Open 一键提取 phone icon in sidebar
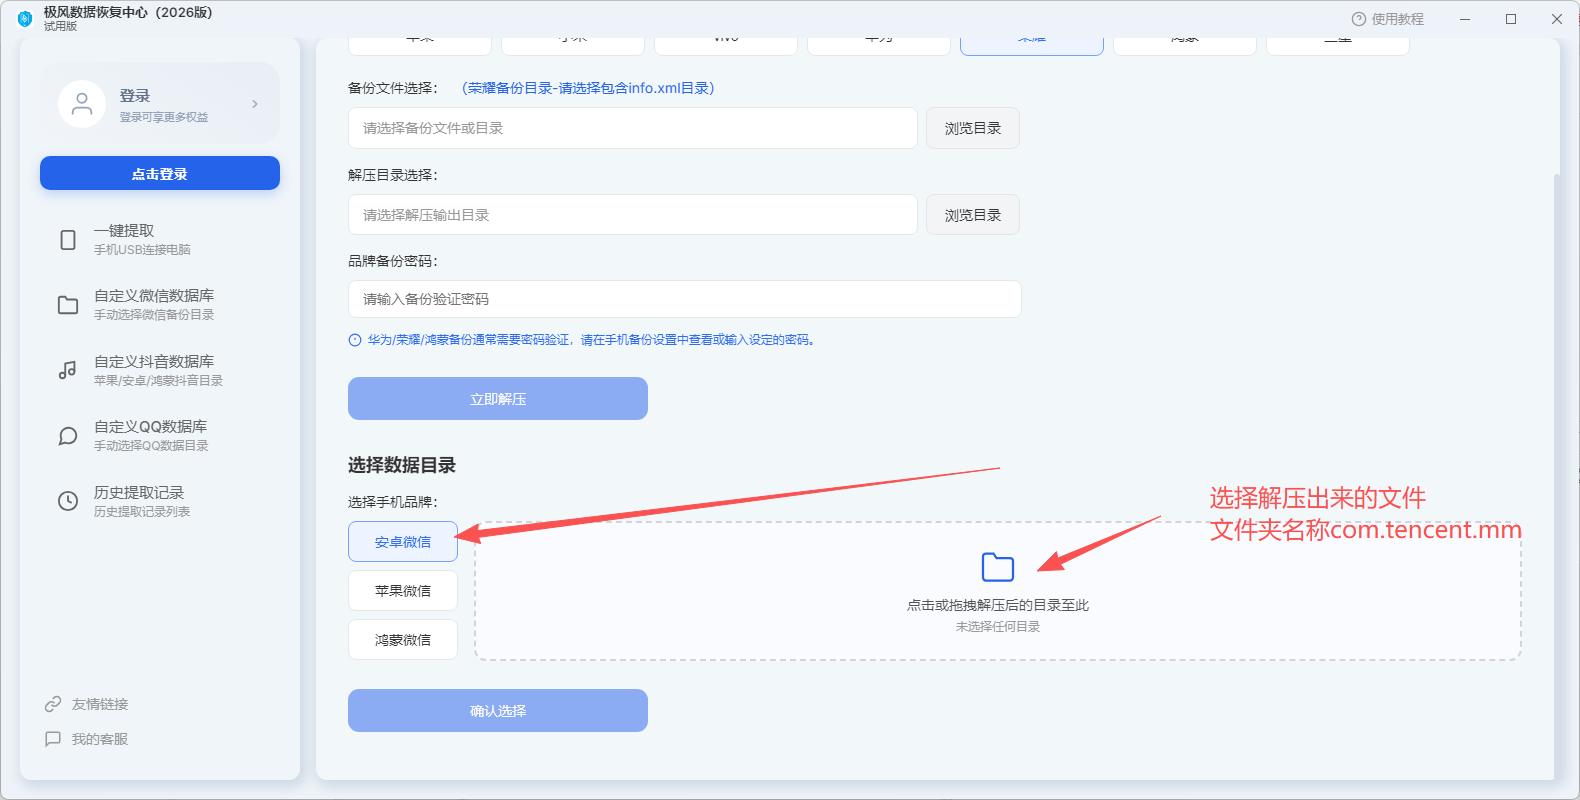This screenshot has height=800, width=1580. [x=68, y=240]
